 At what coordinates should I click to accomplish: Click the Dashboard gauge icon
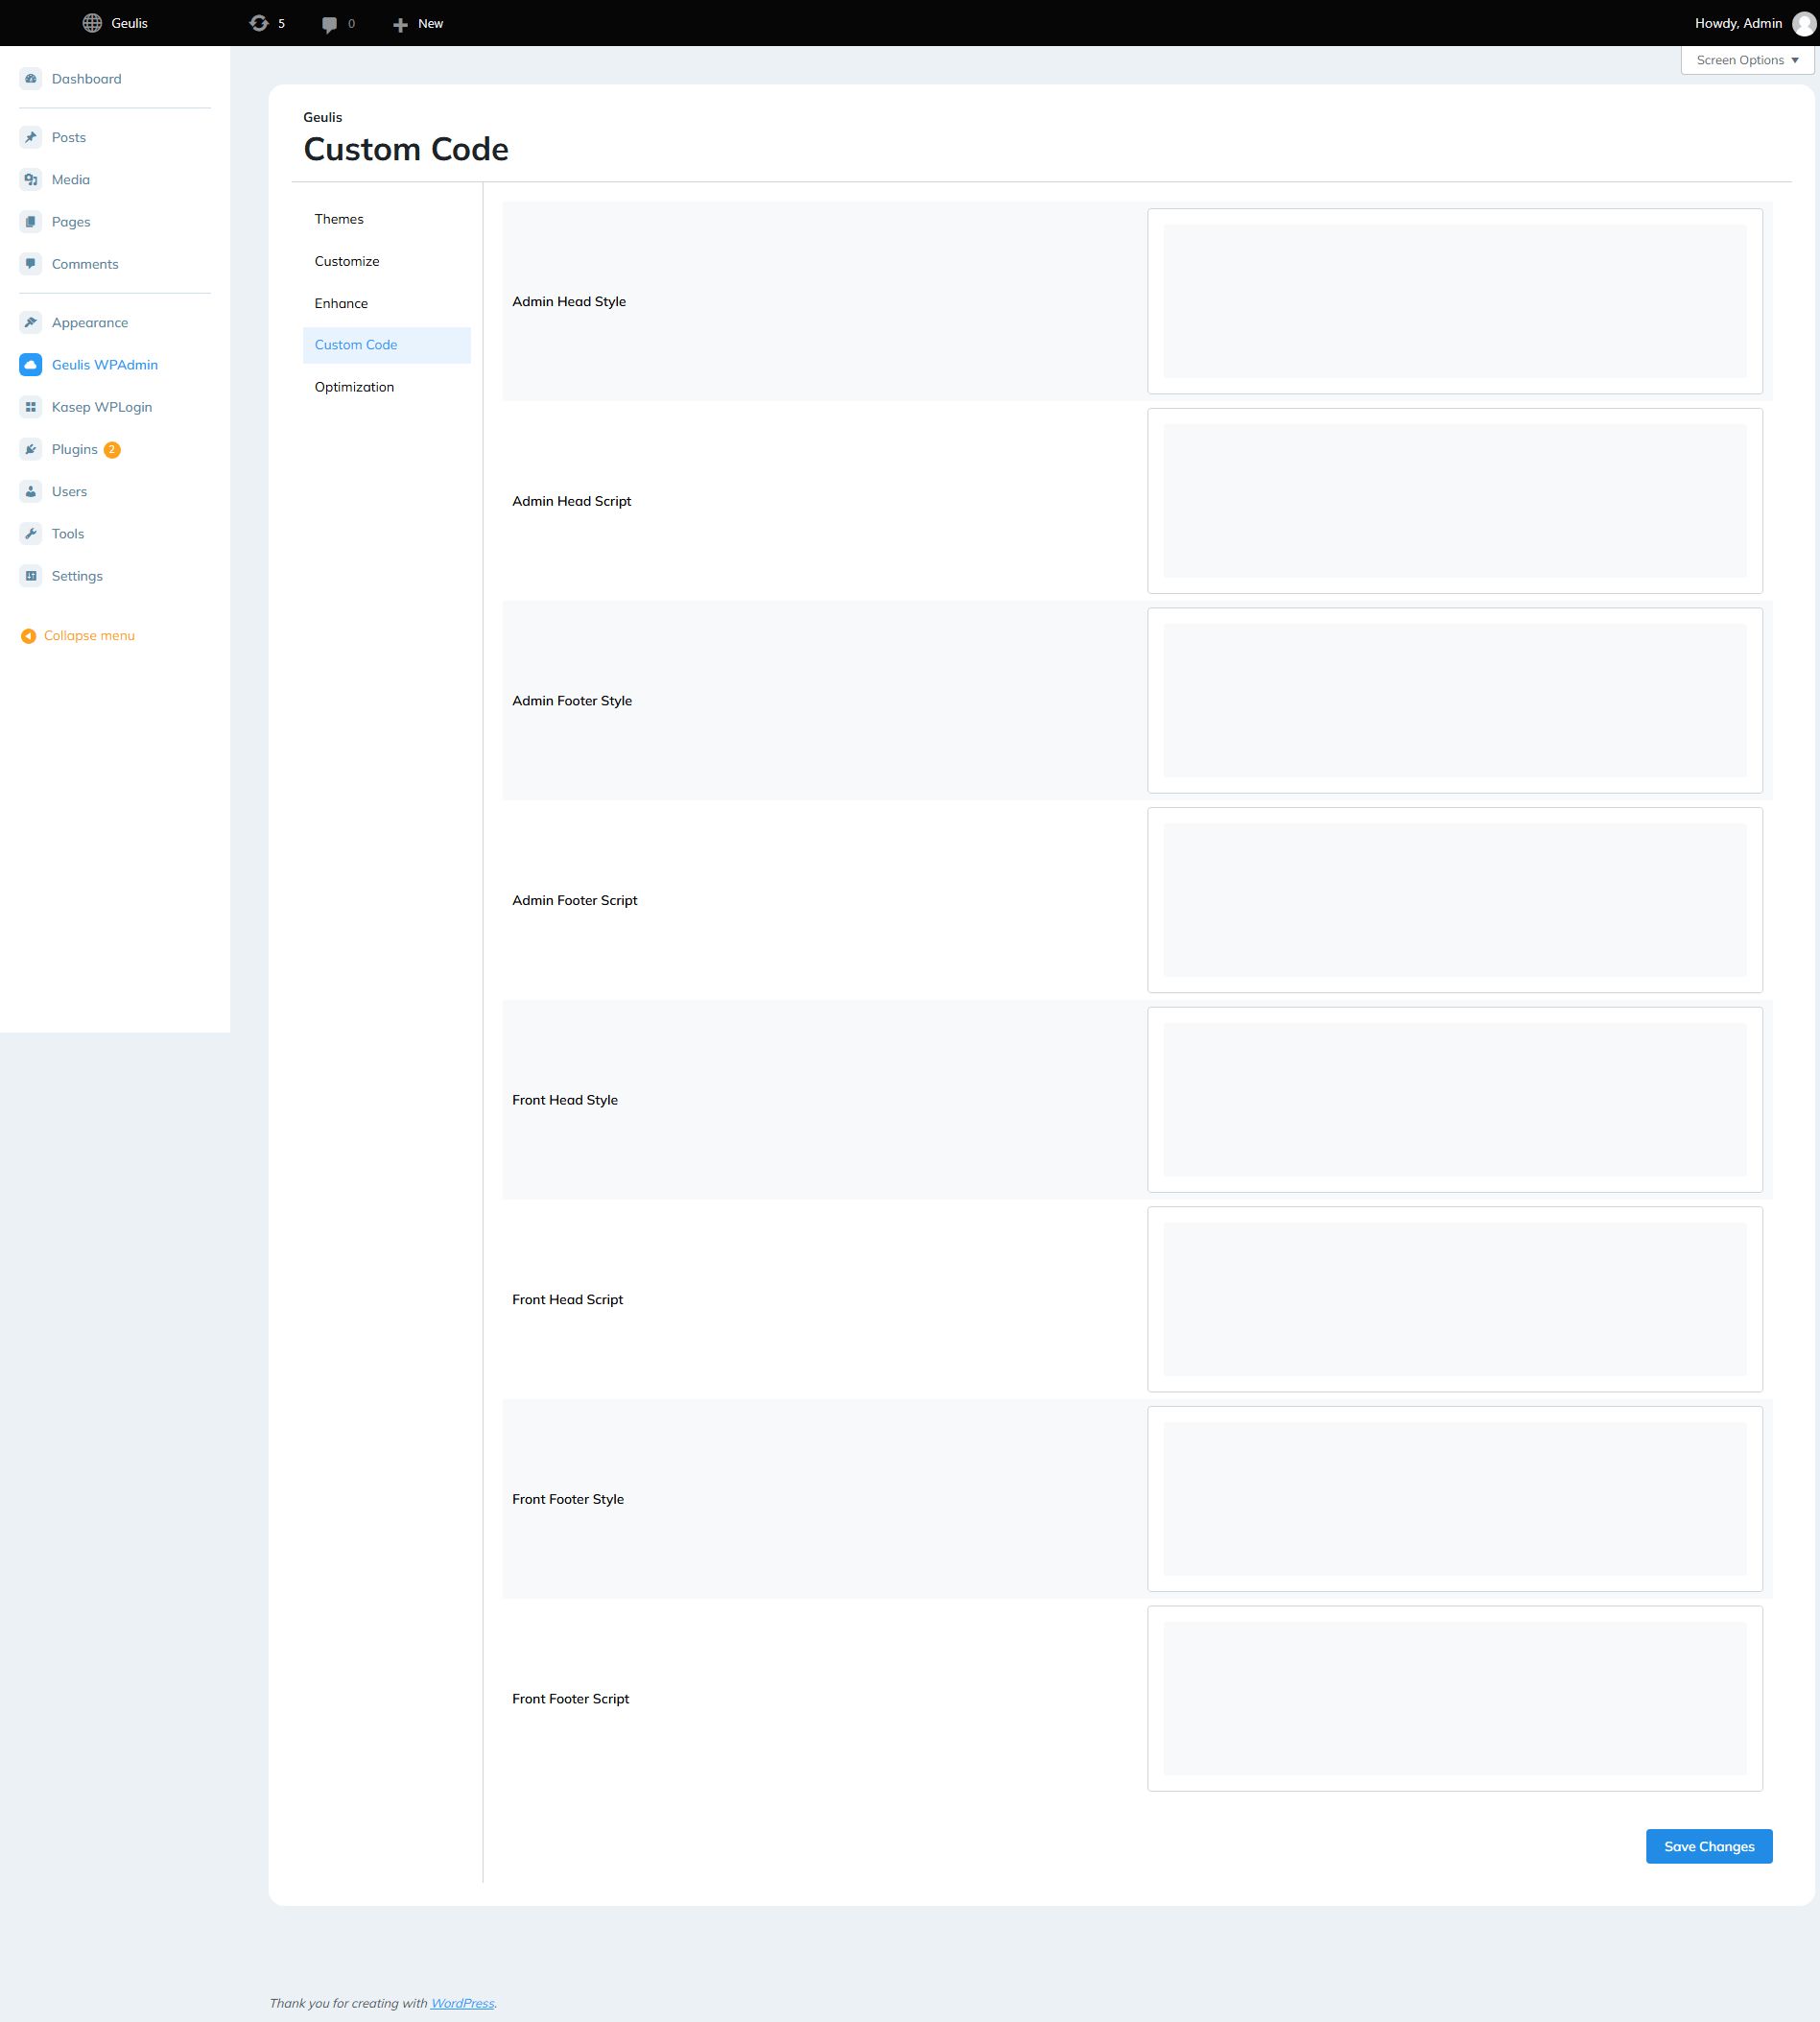31,79
